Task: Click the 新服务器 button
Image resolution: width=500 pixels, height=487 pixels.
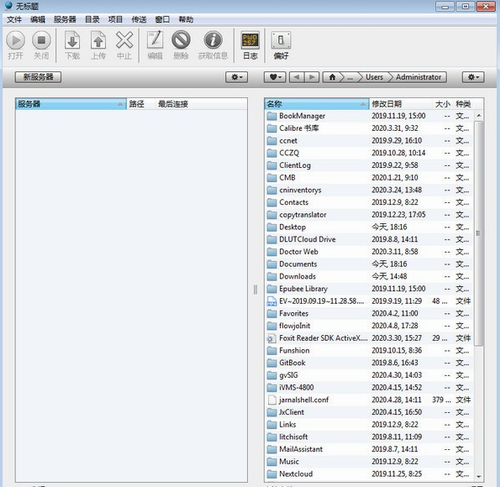Action: (x=38, y=77)
